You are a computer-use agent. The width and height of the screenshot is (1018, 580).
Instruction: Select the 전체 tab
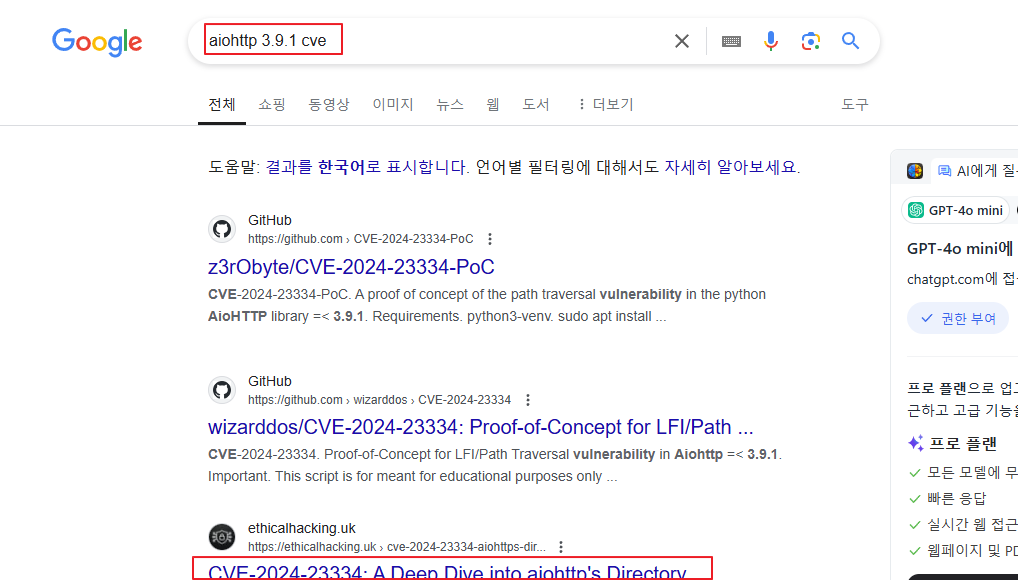(221, 104)
